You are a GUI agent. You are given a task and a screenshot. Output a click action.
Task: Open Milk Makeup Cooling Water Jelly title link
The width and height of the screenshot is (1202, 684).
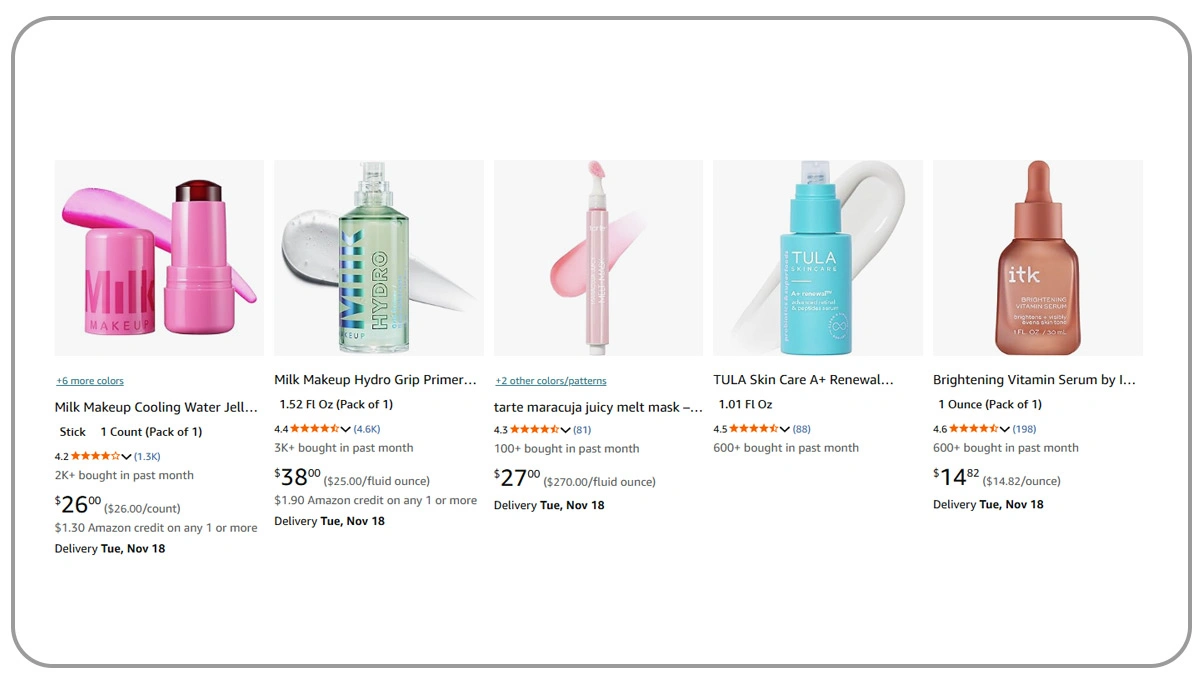[157, 407]
